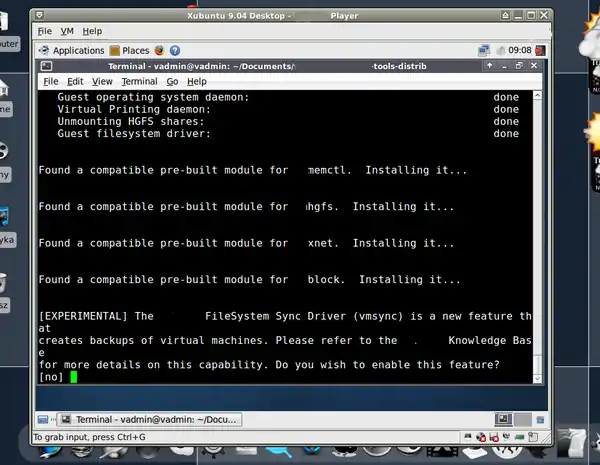600x465 pixels.
Task: Click the blue help icon in panel
Action: coord(175,50)
